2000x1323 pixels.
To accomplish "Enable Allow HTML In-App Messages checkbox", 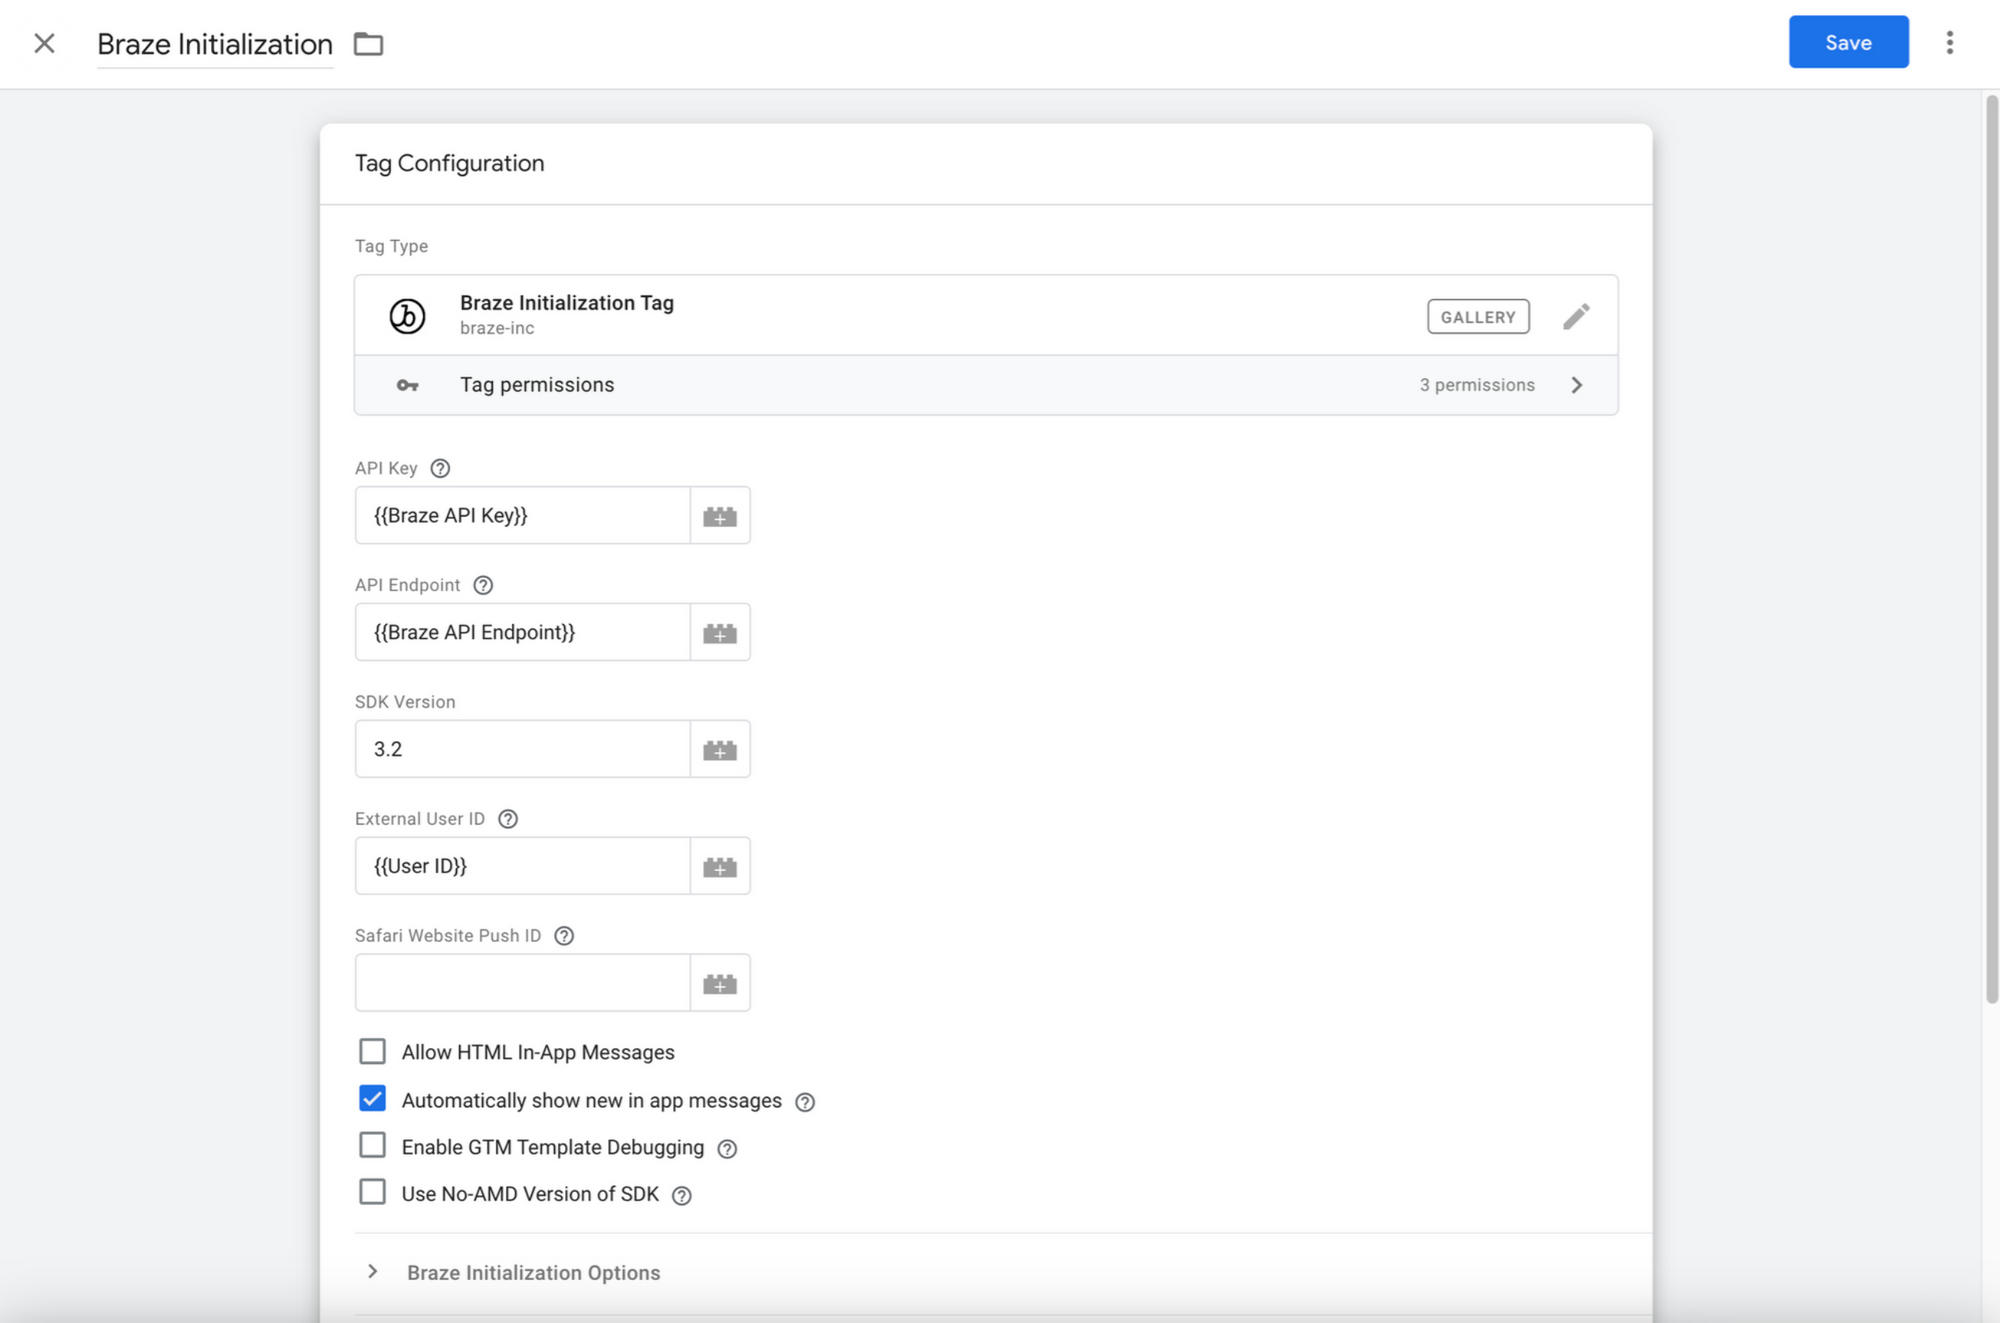I will 372,1051.
